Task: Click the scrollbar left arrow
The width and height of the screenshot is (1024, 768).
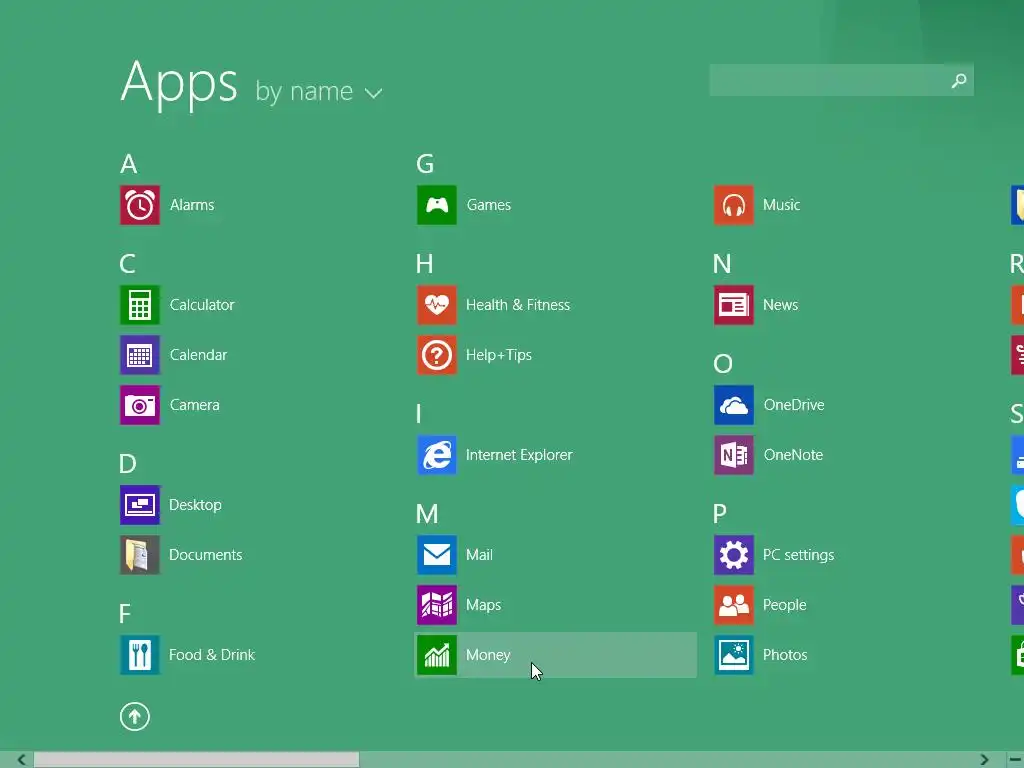Action: pos(22,760)
